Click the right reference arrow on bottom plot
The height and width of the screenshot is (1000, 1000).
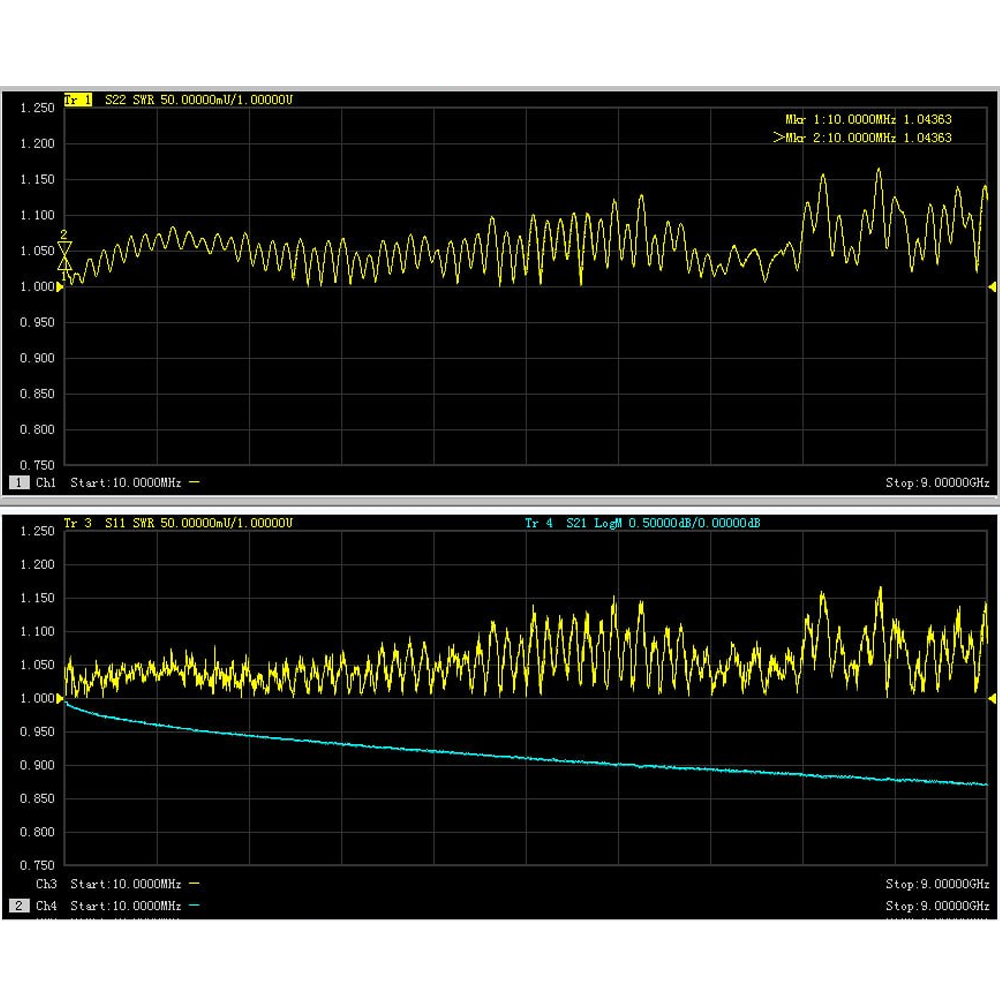[992, 699]
